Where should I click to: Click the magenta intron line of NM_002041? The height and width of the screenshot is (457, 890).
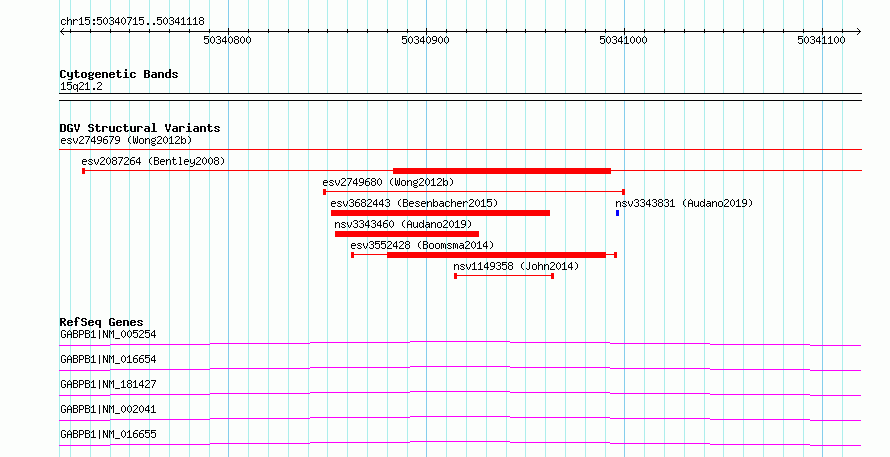click(460, 417)
